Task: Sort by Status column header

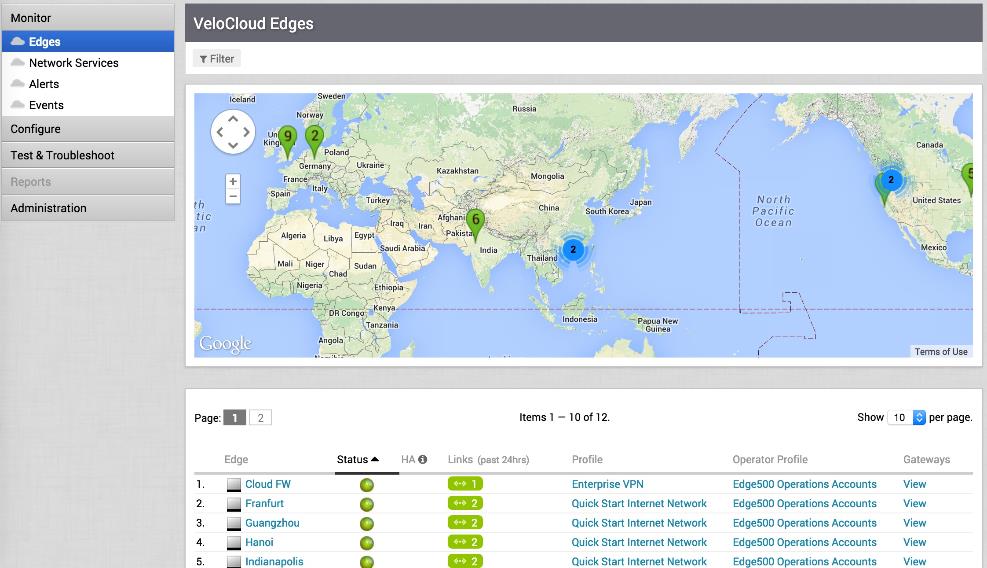Action: click(x=358, y=460)
